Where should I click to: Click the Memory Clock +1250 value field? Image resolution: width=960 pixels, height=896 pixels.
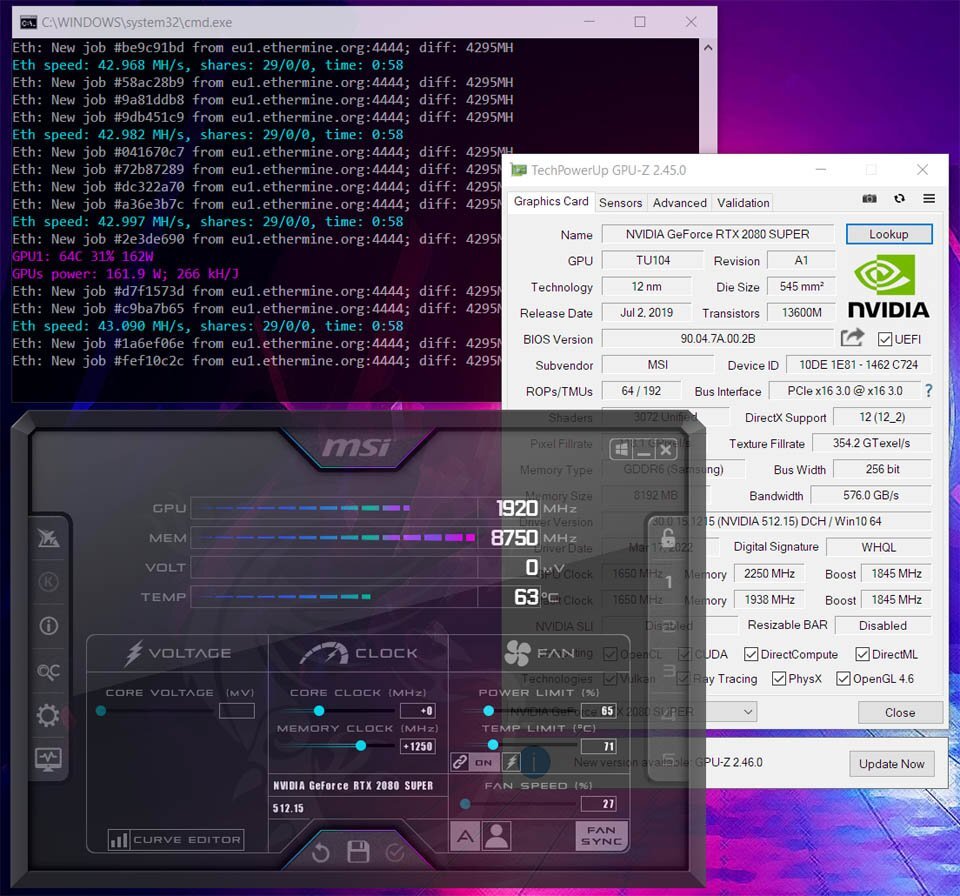[x=418, y=746]
